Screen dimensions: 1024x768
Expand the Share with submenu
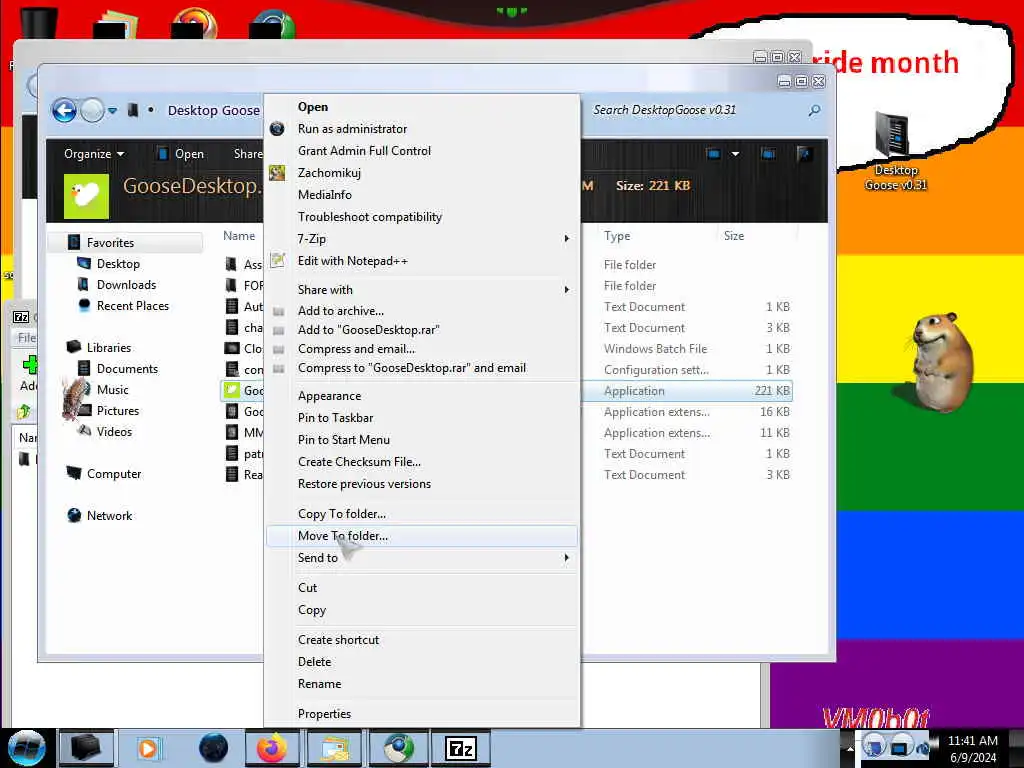point(421,289)
